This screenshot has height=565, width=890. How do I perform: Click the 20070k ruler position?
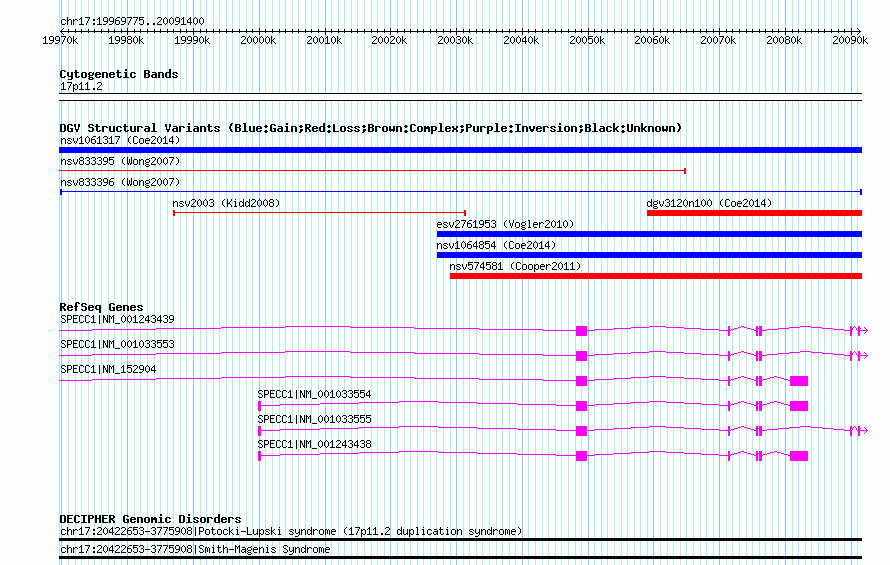718,40
